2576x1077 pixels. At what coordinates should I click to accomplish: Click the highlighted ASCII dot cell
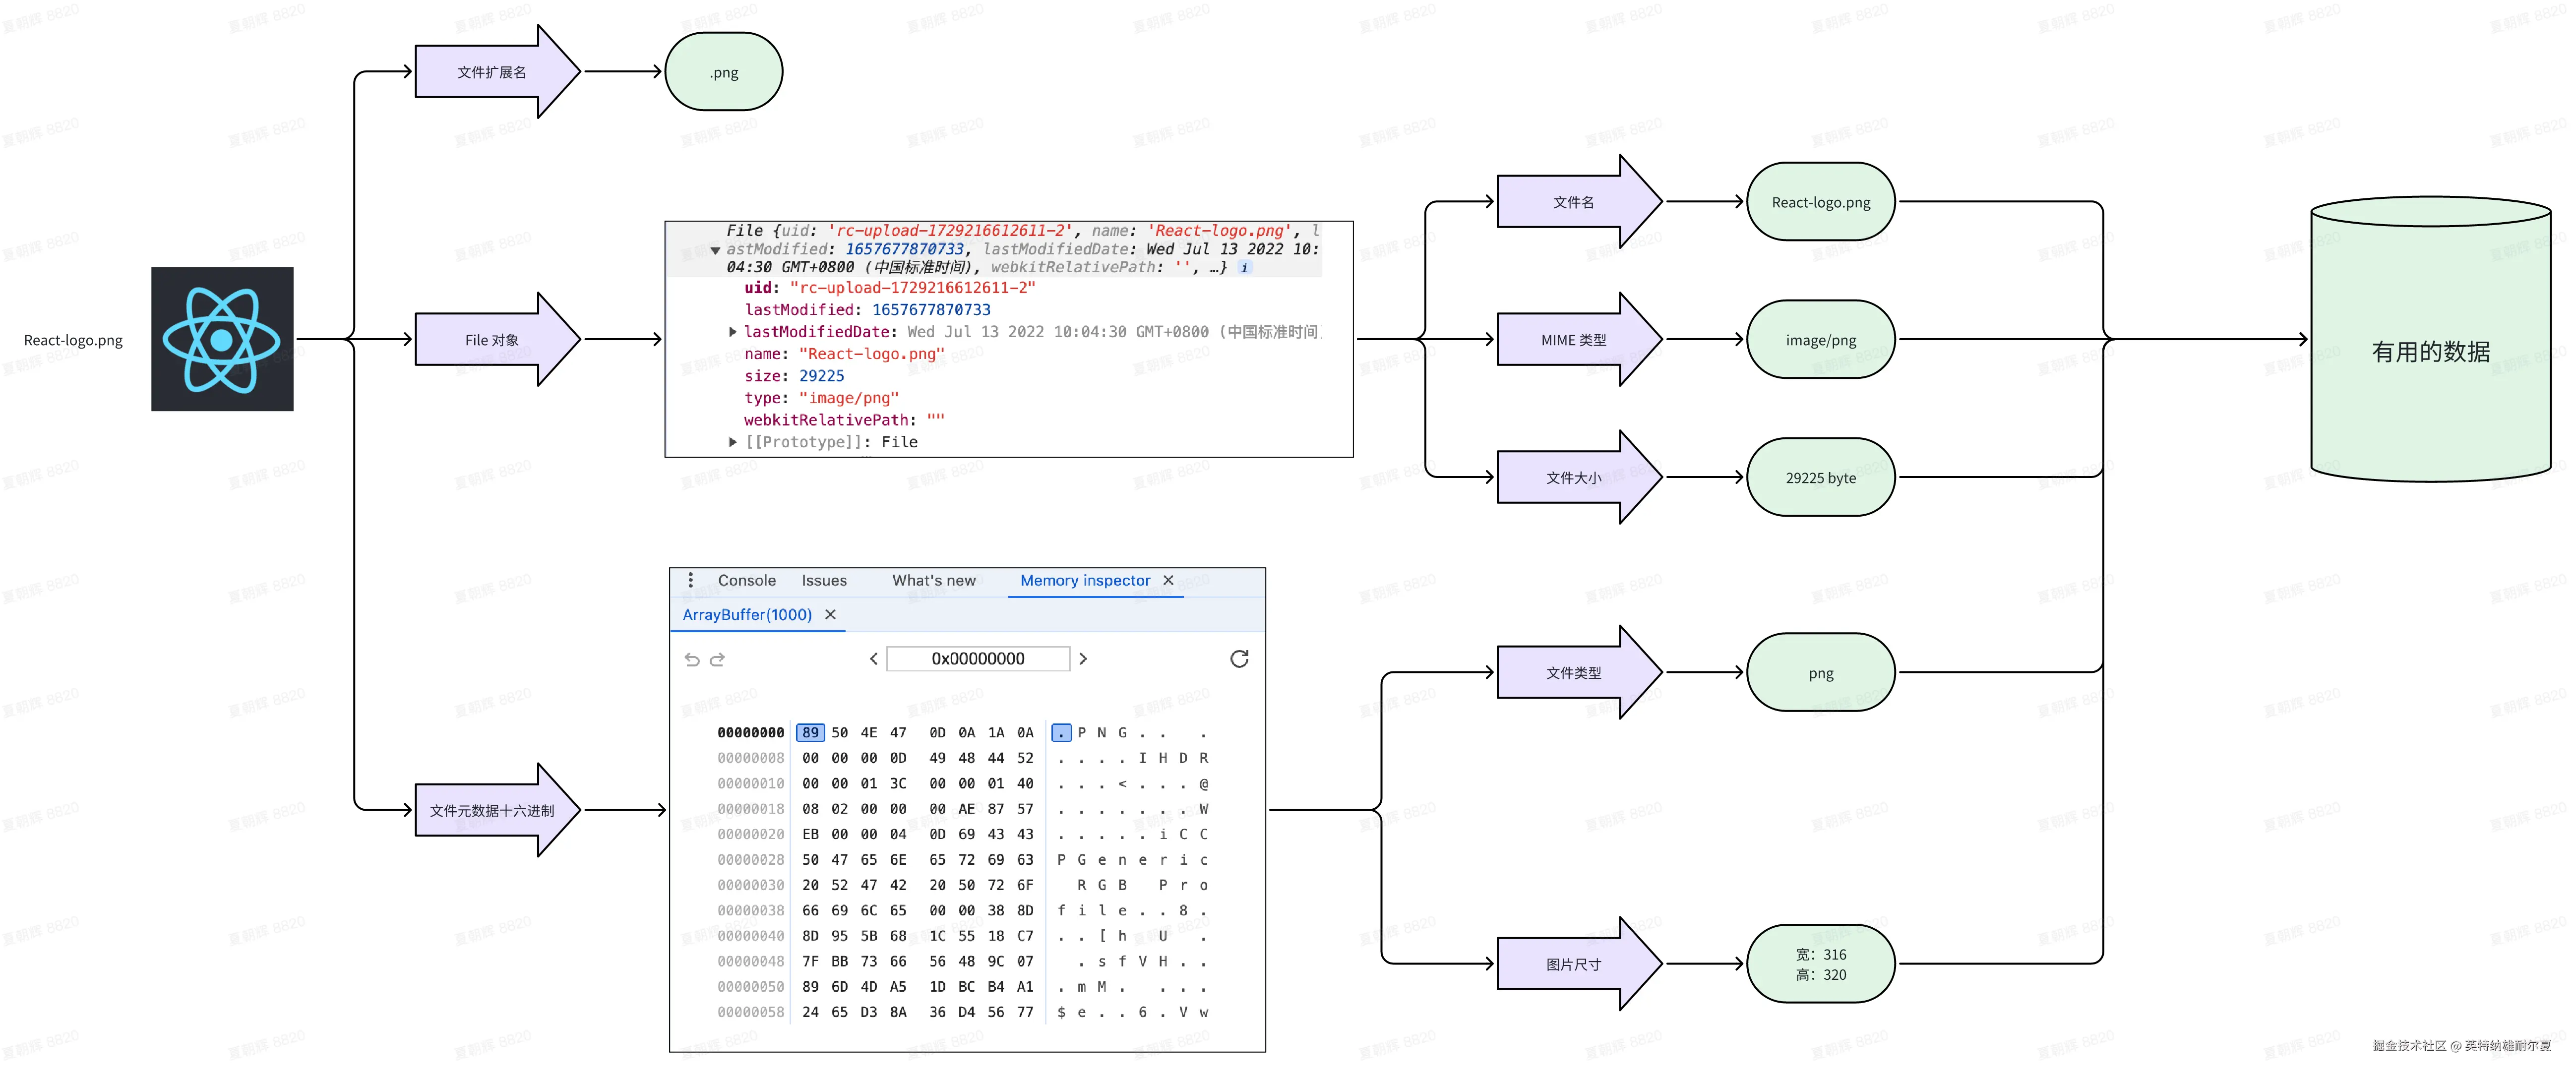(1061, 733)
